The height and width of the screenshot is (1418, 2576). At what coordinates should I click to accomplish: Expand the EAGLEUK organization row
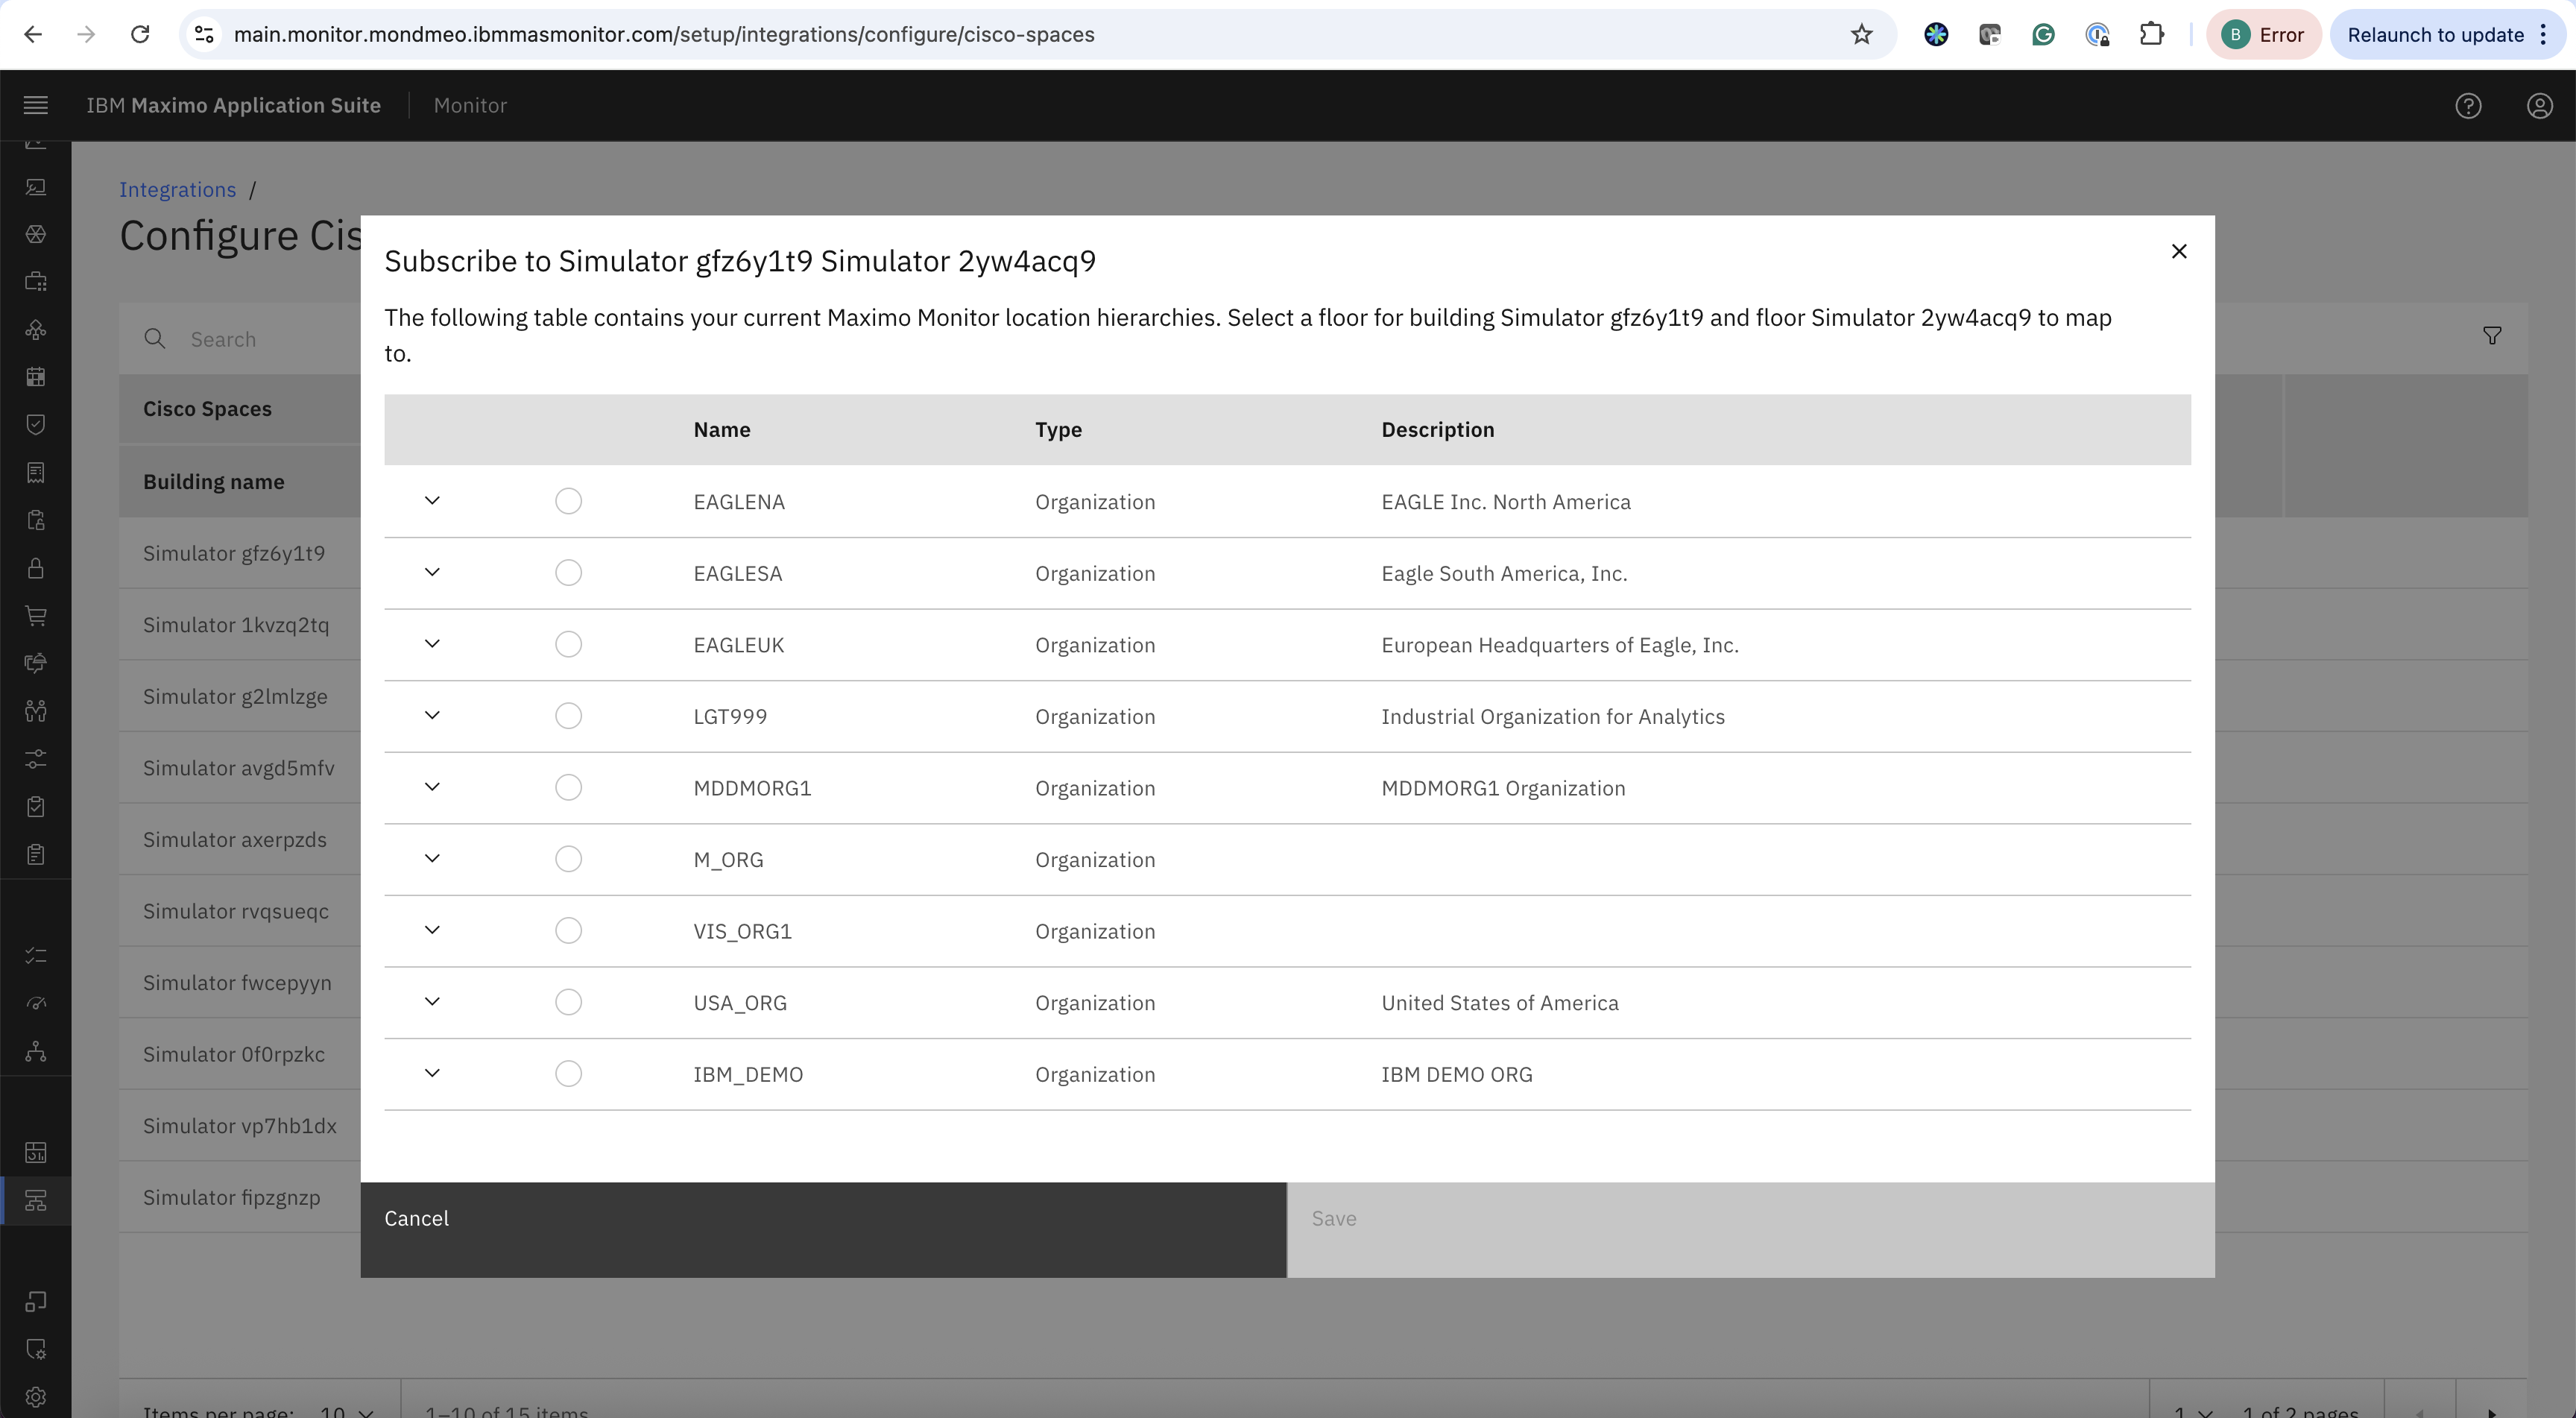tap(432, 643)
